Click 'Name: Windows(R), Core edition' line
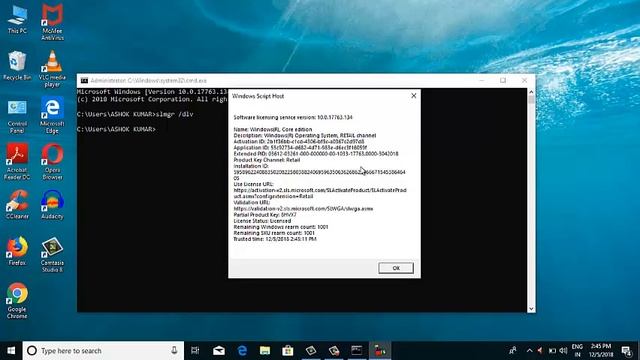The width and height of the screenshot is (640, 360). pos(273,129)
